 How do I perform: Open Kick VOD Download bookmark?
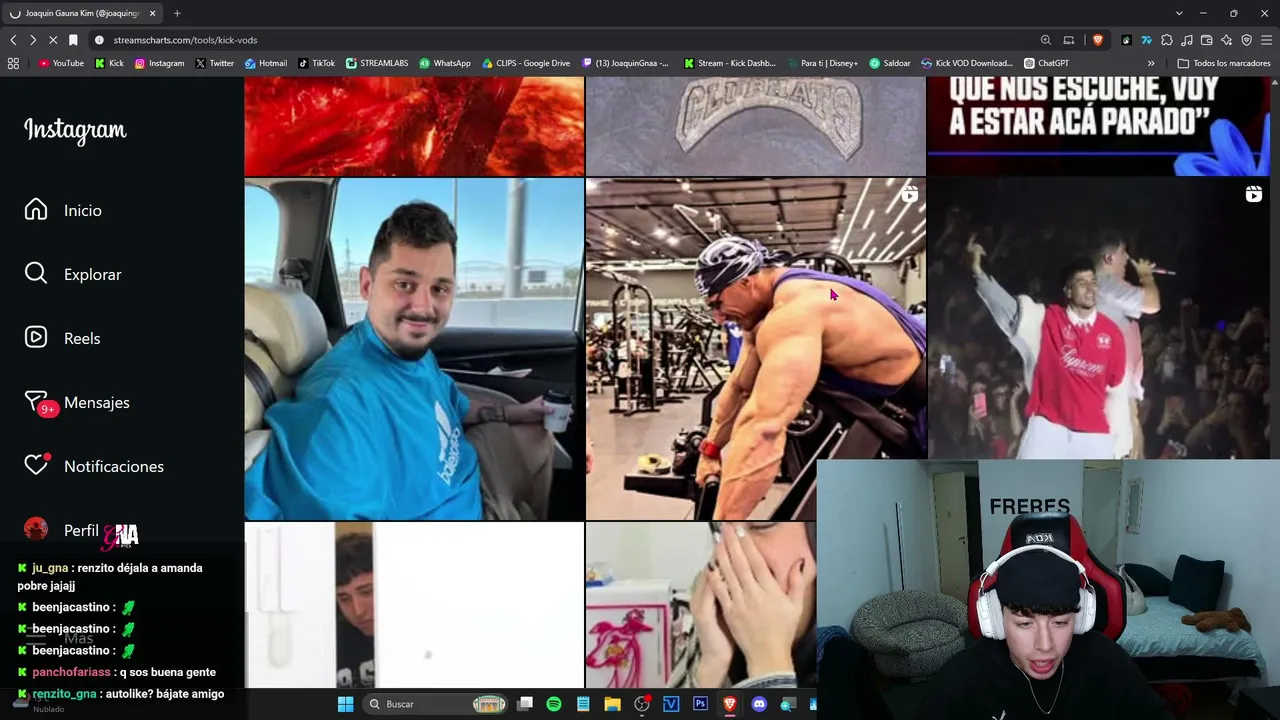(x=967, y=63)
